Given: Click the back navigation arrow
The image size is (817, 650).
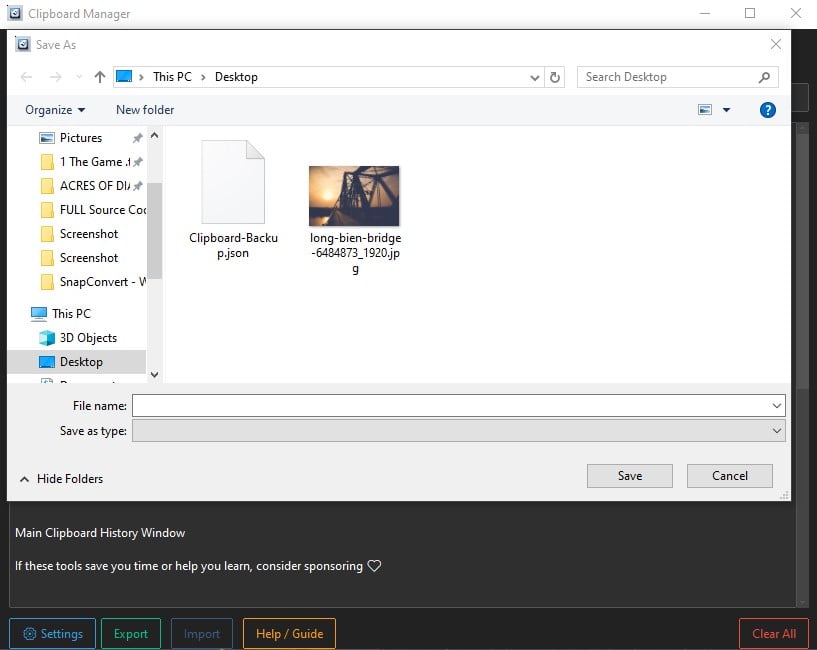Looking at the screenshot, I should 26,76.
